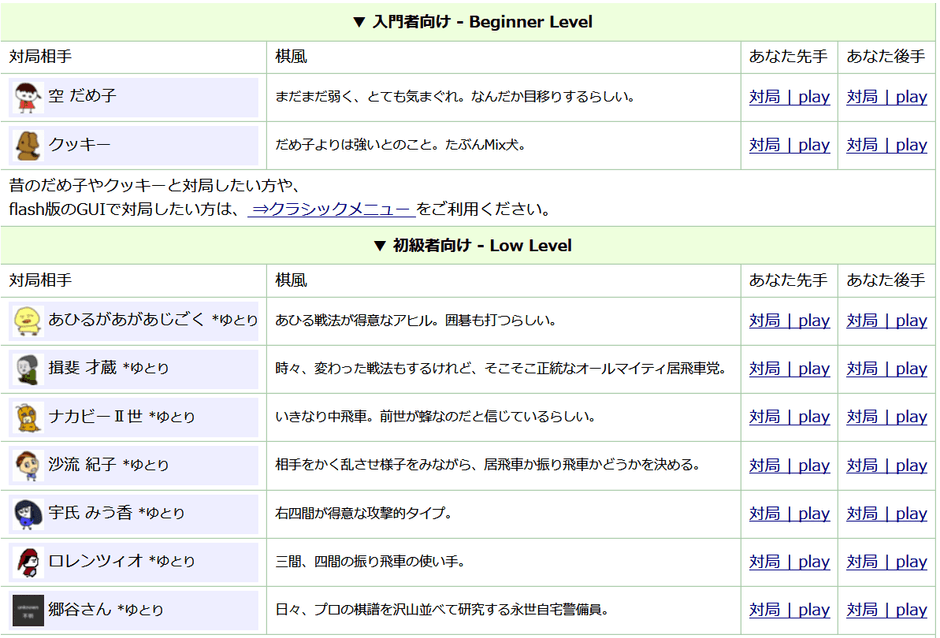Choose あなた後手 play link for 沙流 紀子
940x638 pixels.
[886, 465]
